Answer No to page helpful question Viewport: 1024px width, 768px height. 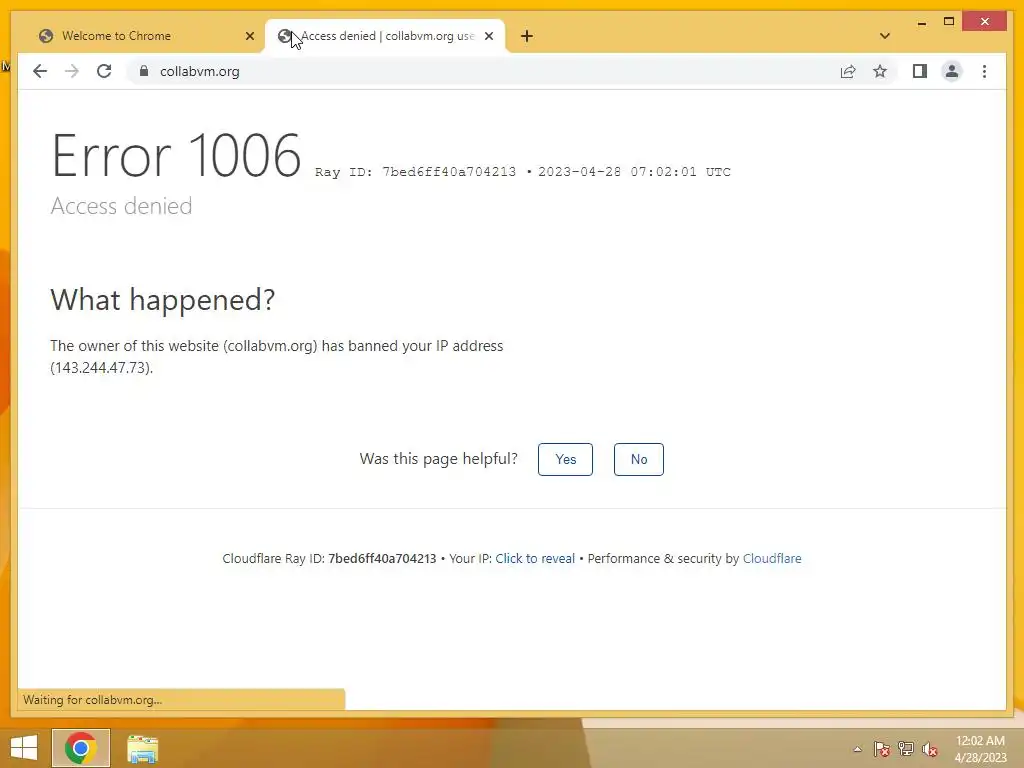coord(639,459)
